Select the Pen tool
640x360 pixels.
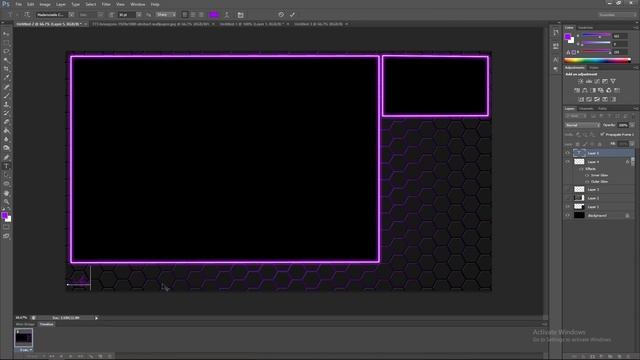(x=6, y=157)
